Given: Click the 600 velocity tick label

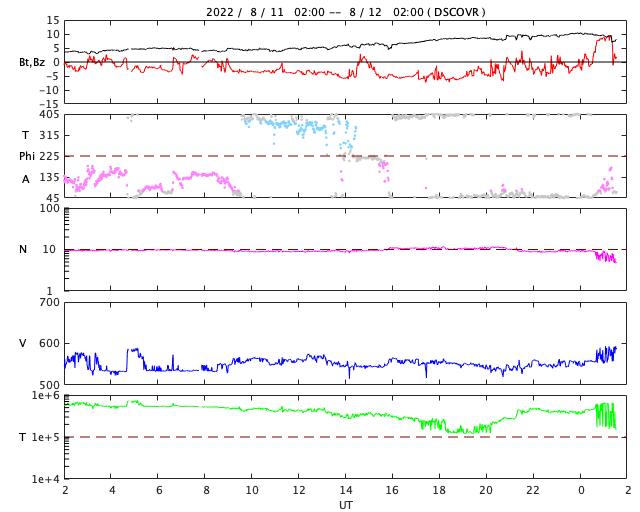Looking at the screenshot, I should tap(49, 343).
